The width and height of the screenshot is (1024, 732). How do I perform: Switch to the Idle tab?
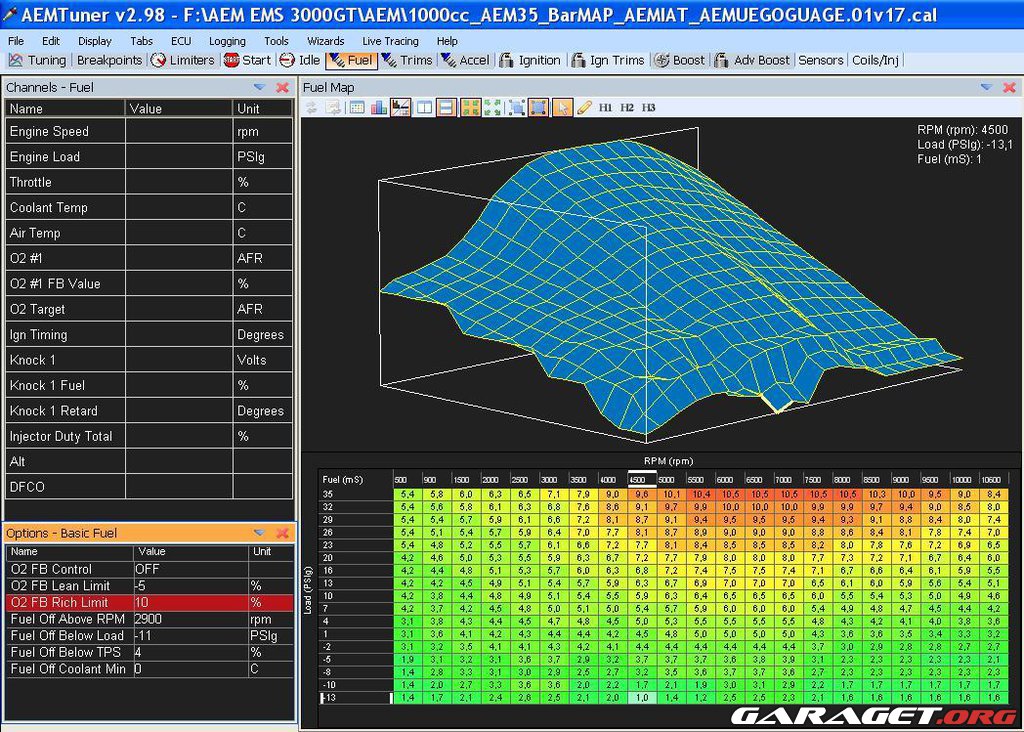pyautogui.click(x=300, y=61)
